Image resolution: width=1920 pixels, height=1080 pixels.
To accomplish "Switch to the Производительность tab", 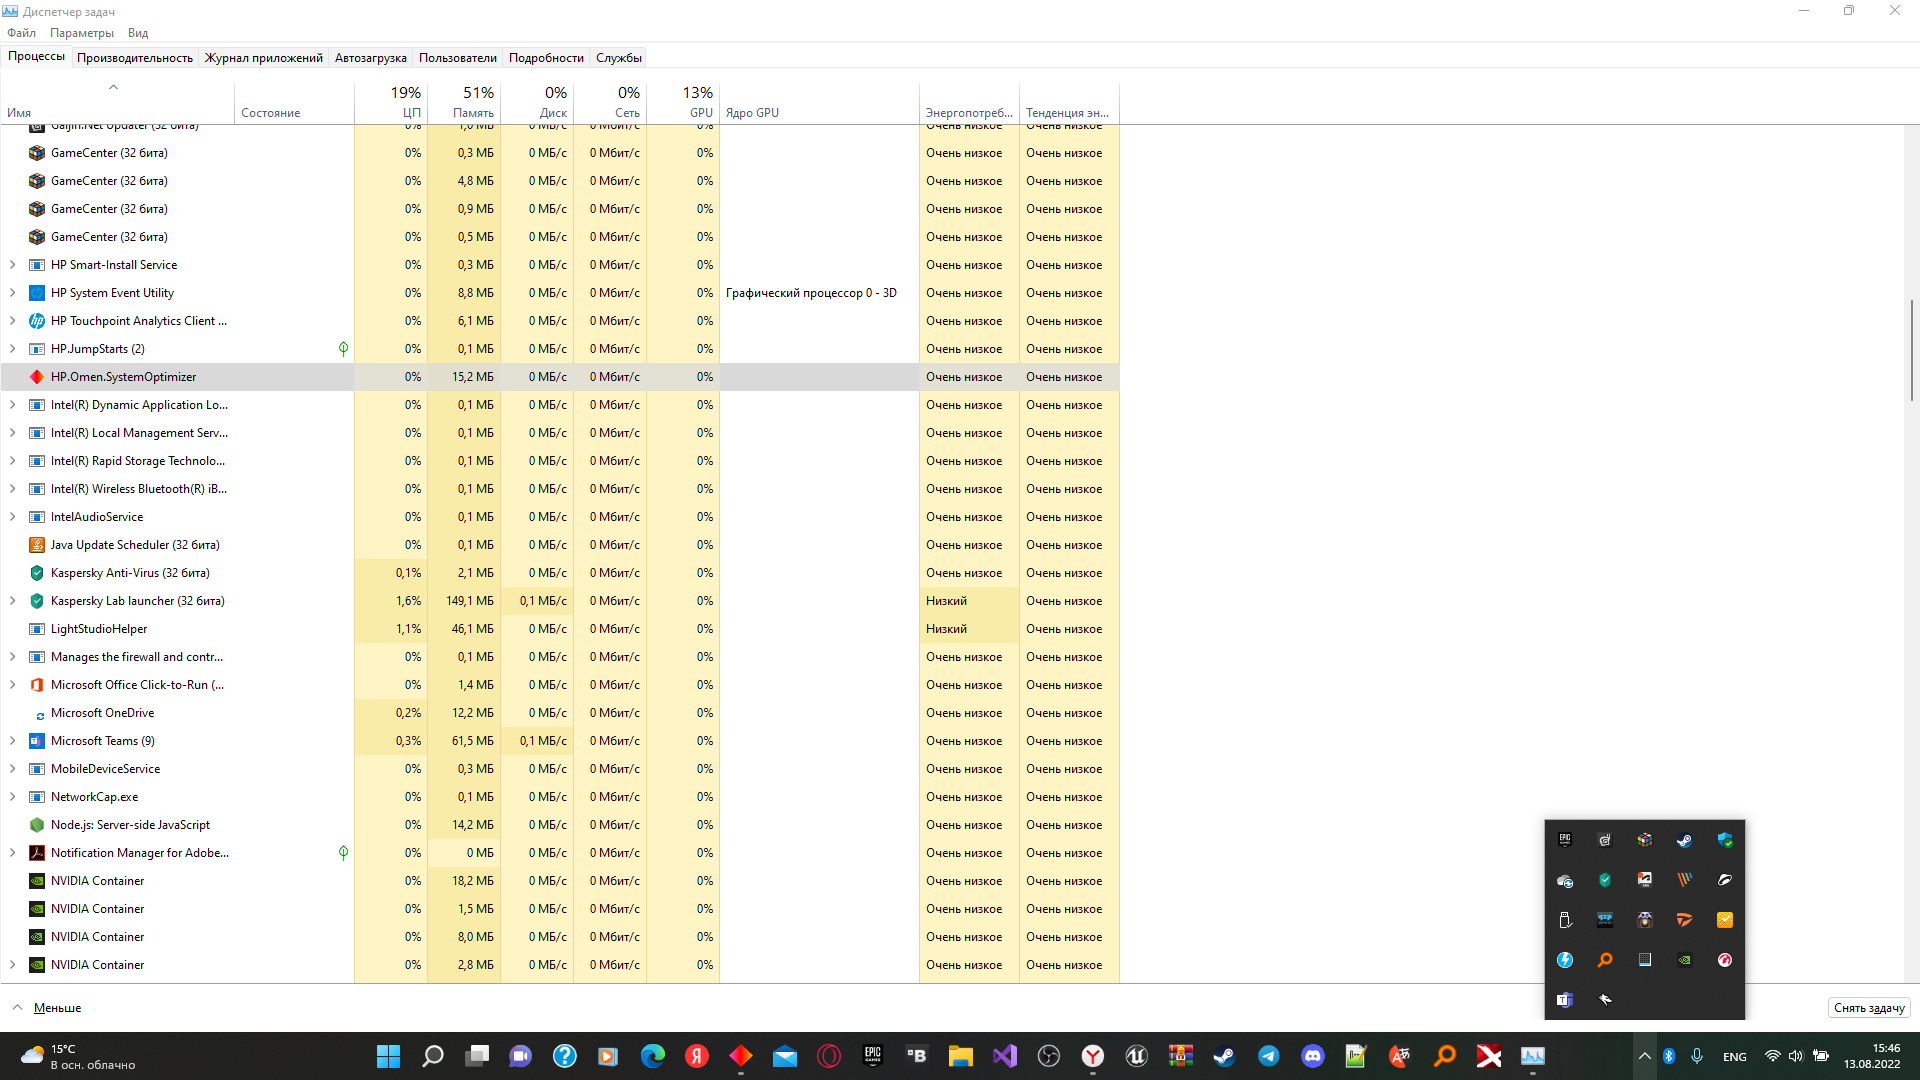I will (135, 58).
